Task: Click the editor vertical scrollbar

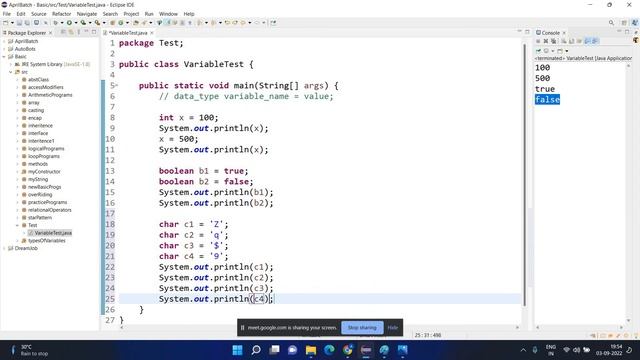Action: (x=525, y=175)
